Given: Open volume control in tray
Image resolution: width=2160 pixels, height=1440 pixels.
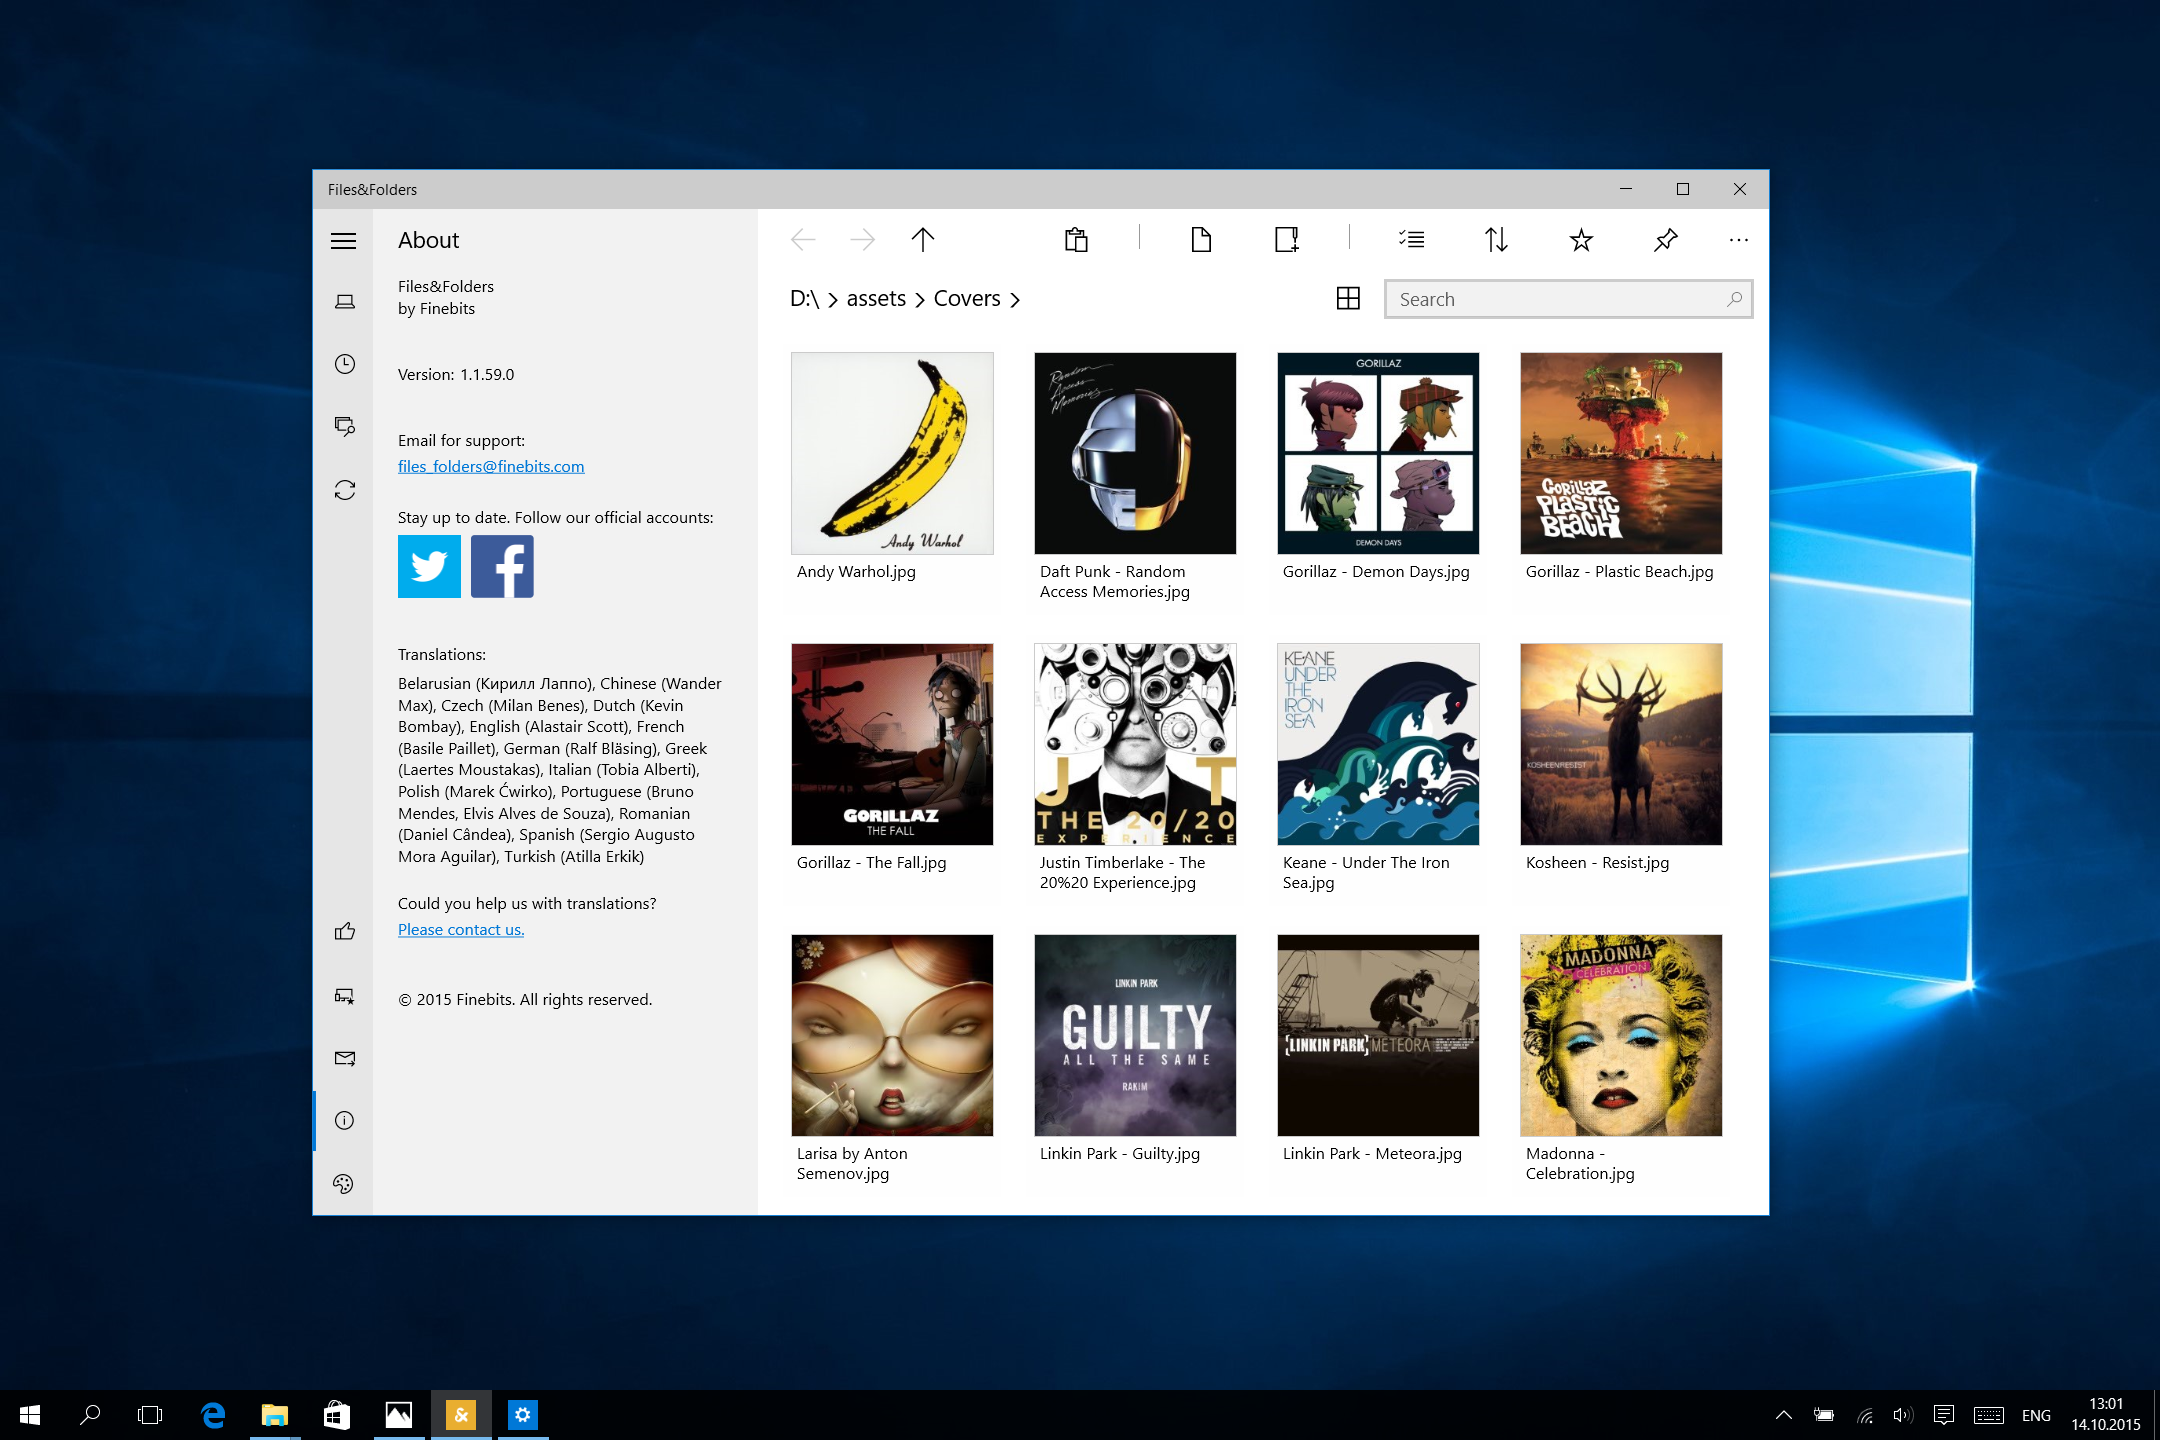Looking at the screenshot, I should (x=1902, y=1415).
